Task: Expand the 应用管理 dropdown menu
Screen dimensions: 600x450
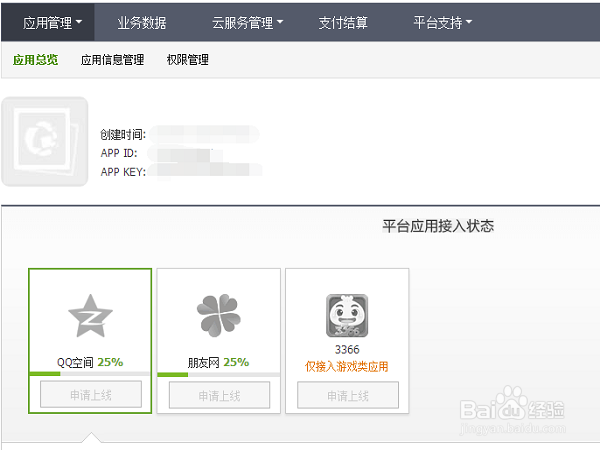Action: (x=52, y=22)
